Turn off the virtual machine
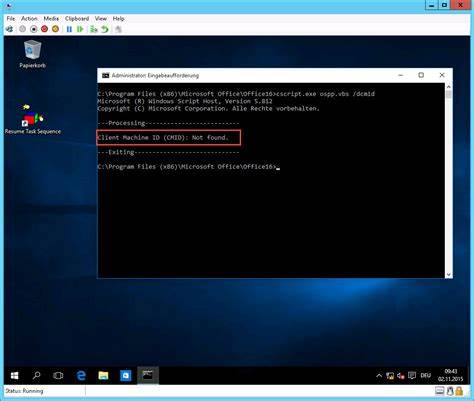Screen dimensions: 474x401 click(33, 29)
